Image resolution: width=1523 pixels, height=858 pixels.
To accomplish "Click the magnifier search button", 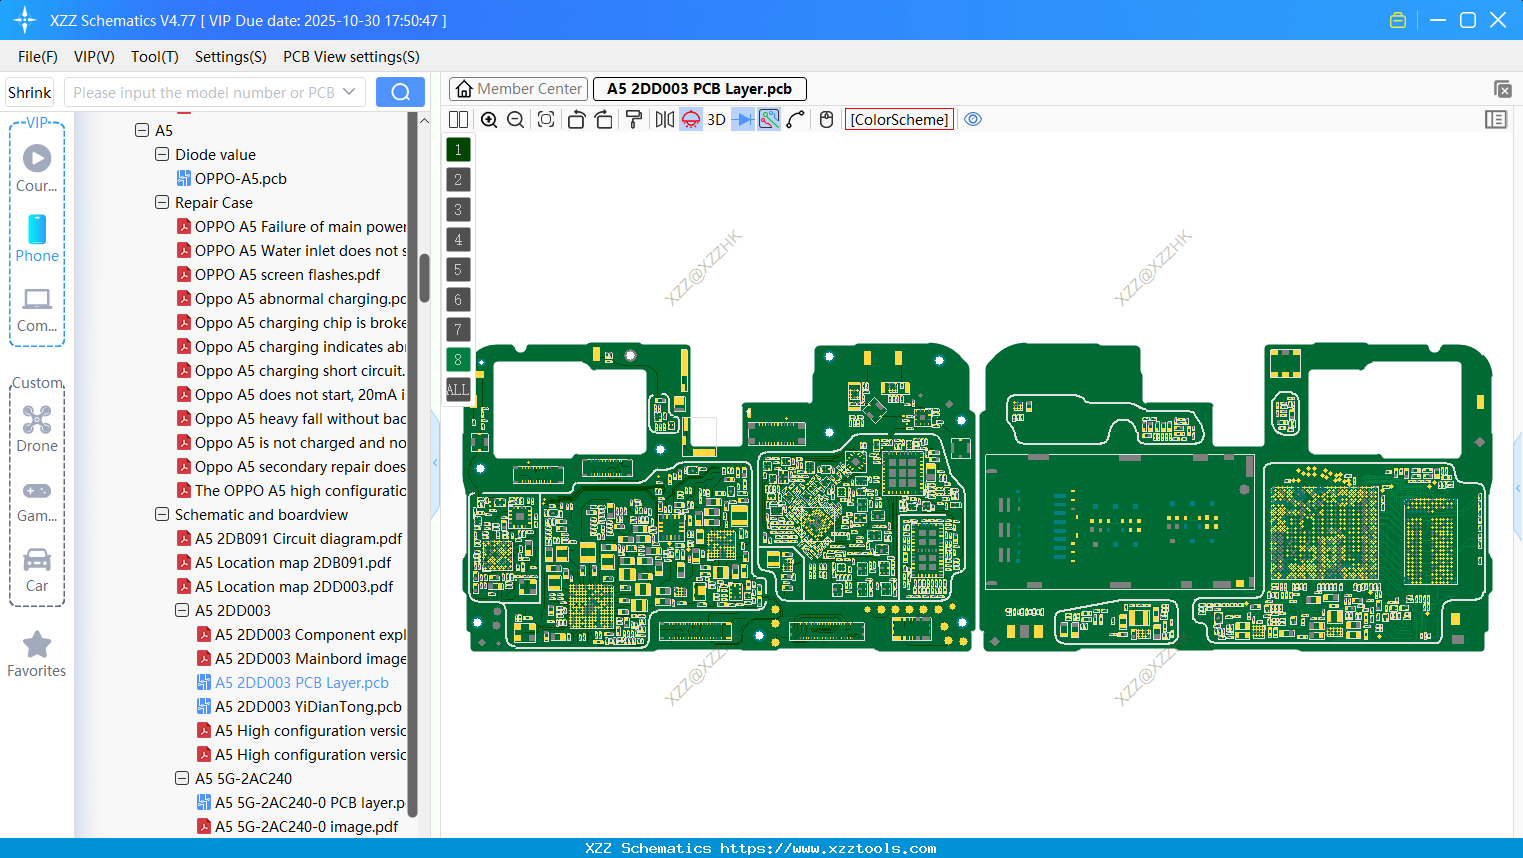I will (x=400, y=92).
